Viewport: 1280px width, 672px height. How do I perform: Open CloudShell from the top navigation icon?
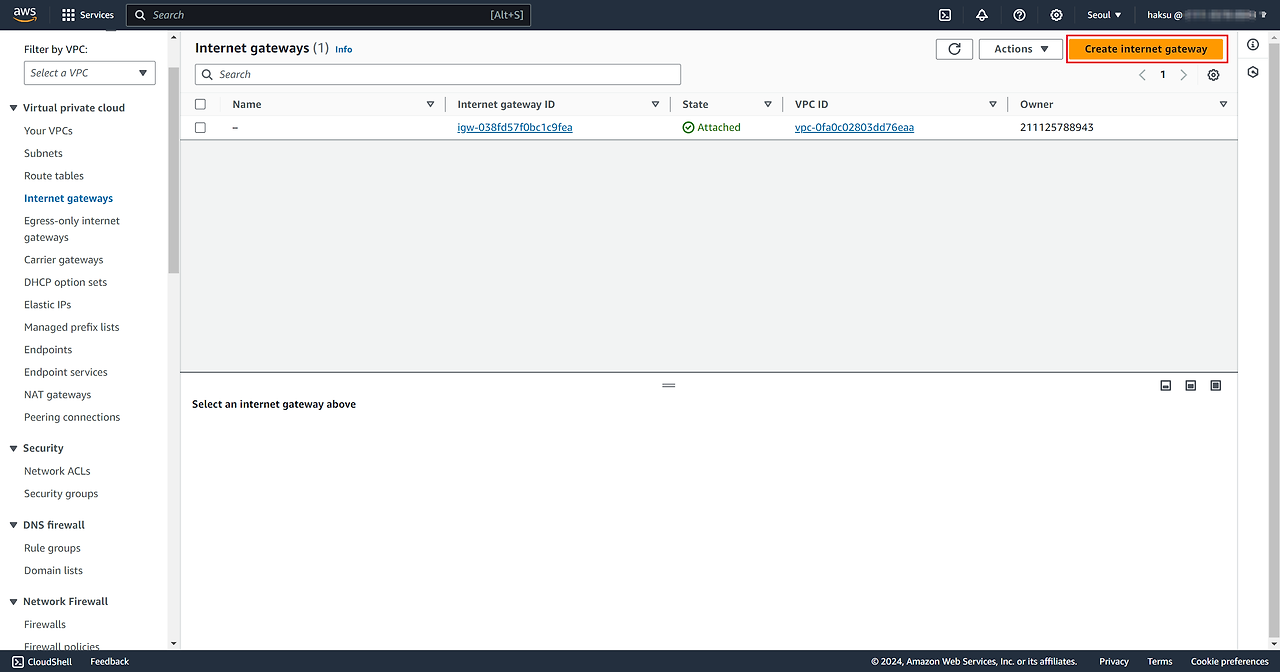click(945, 15)
